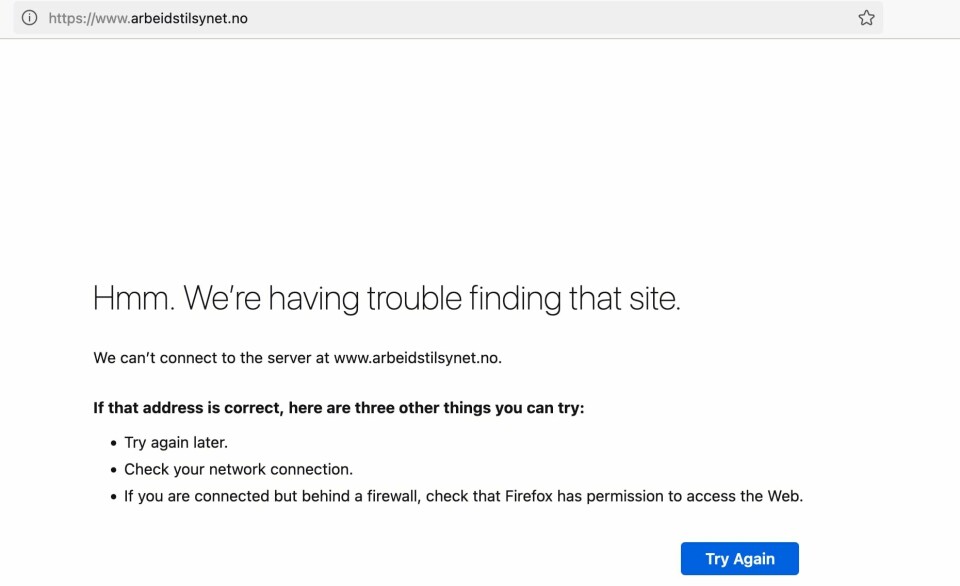Click empty space inside the address bar
The height and width of the screenshot is (586, 960).
(550, 18)
